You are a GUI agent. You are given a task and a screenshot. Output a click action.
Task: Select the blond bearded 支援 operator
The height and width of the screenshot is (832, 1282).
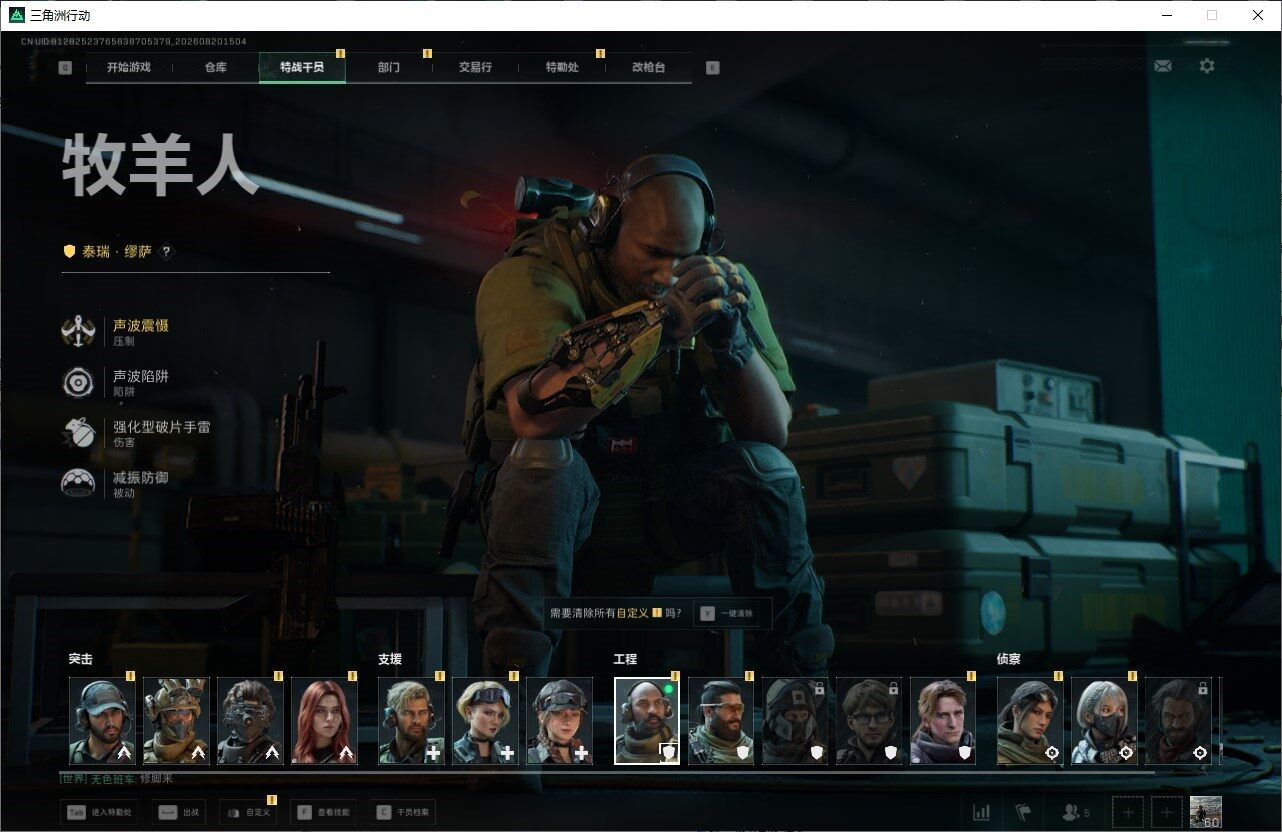(411, 721)
